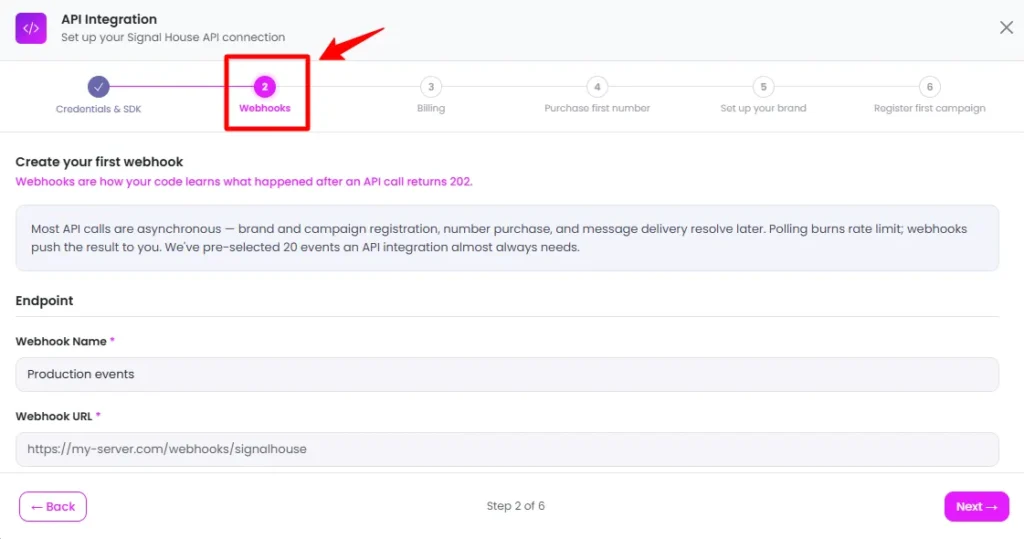Viewport: 1024px width, 539px height.
Task: Focus the Webhook Name input field
Action: tap(507, 374)
